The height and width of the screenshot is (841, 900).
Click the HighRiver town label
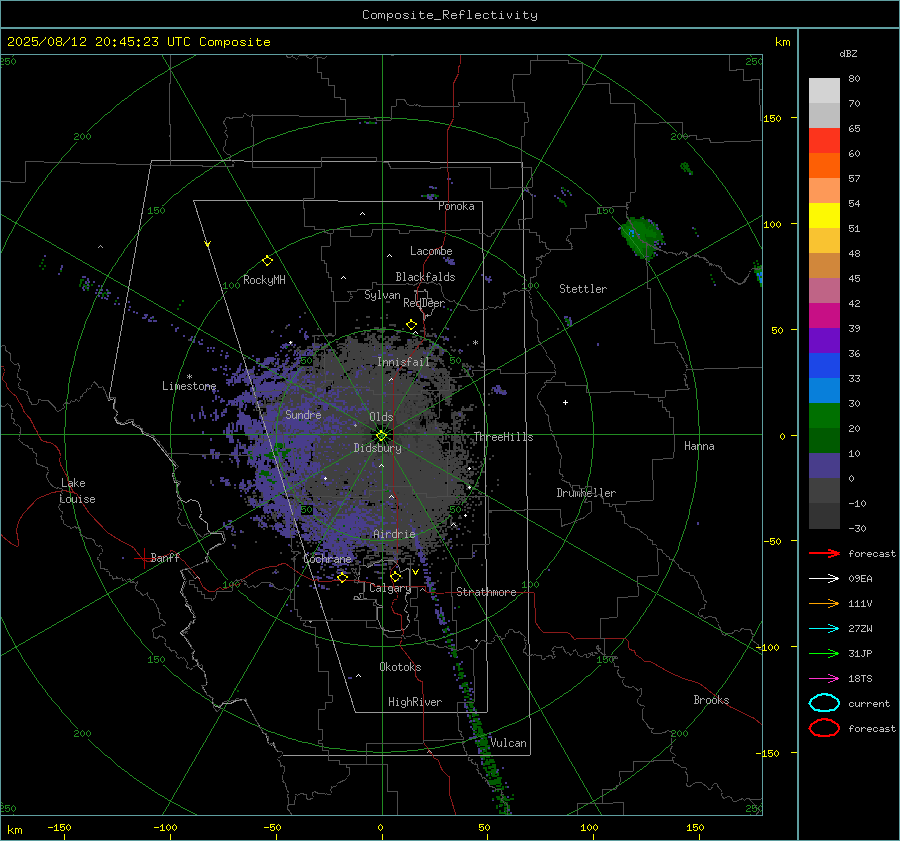click(415, 702)
